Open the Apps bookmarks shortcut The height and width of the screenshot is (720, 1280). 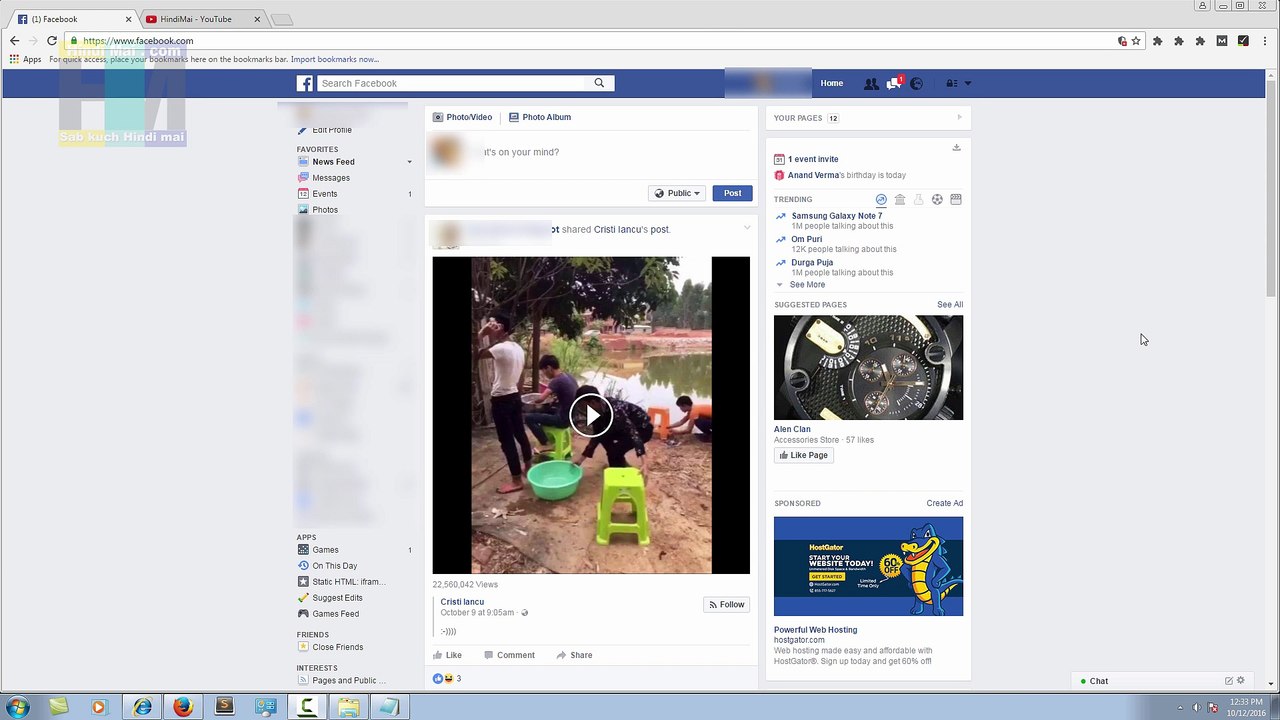(25, 59)
